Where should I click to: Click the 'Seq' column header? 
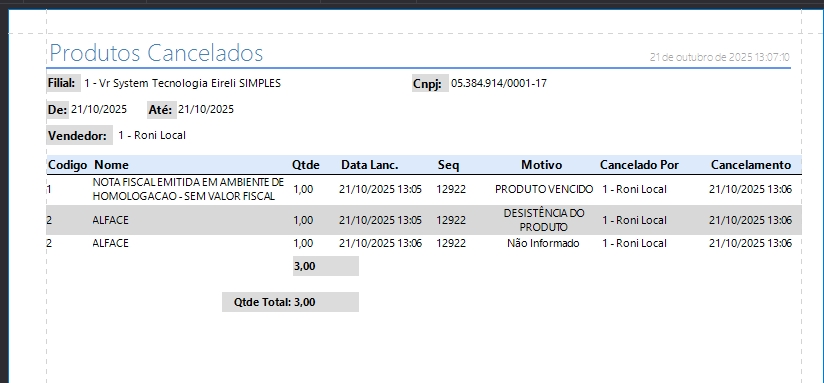[x=449, y=165]
